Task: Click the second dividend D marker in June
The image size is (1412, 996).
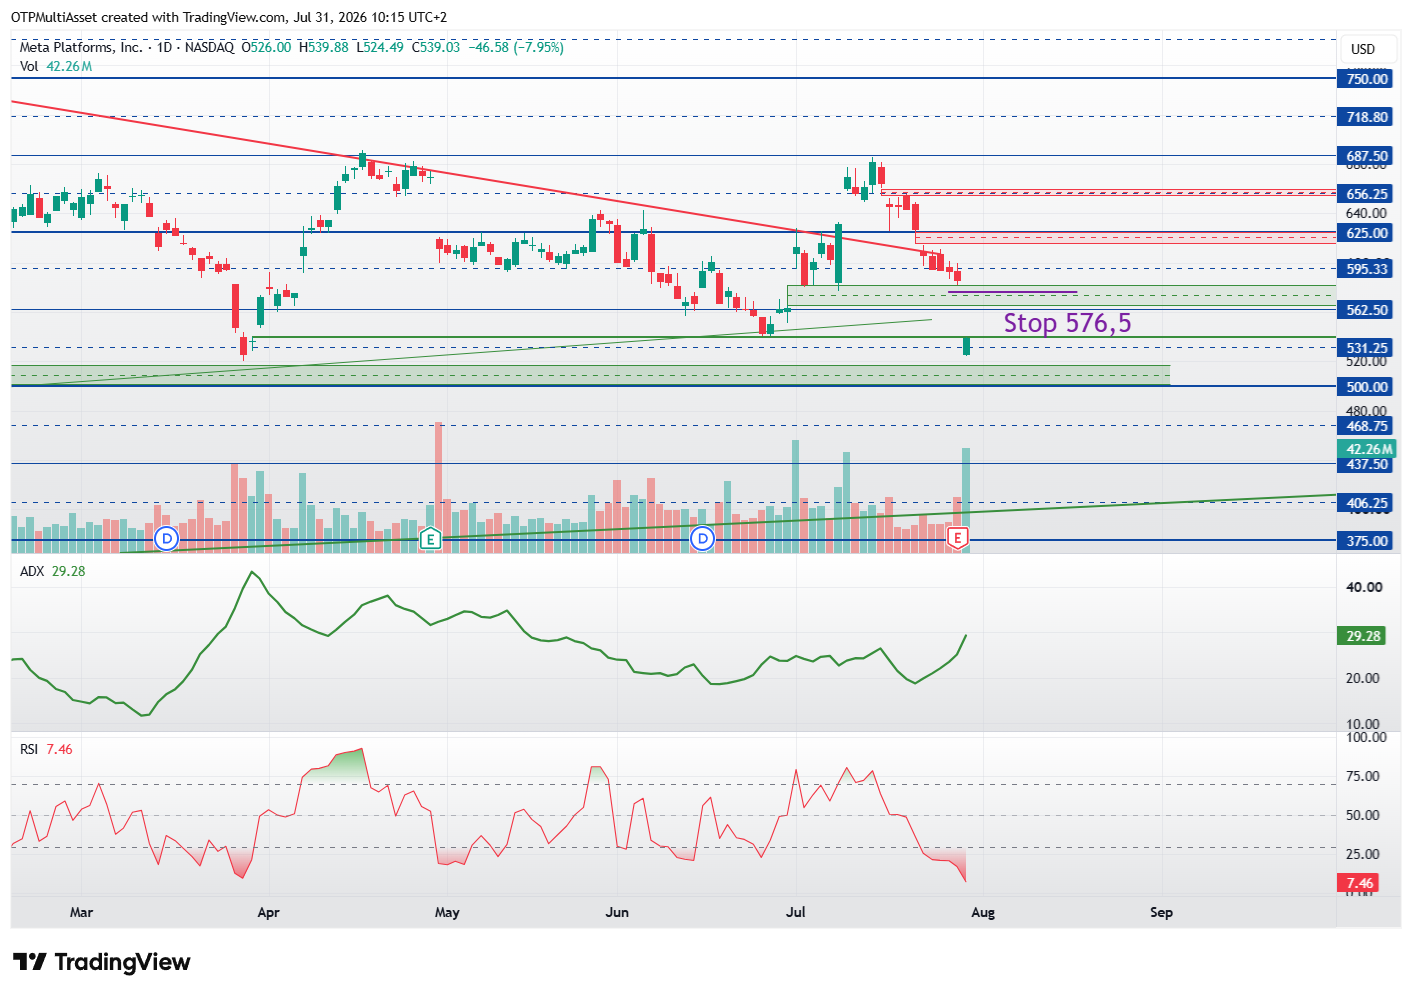Action: tap(703, 539)
